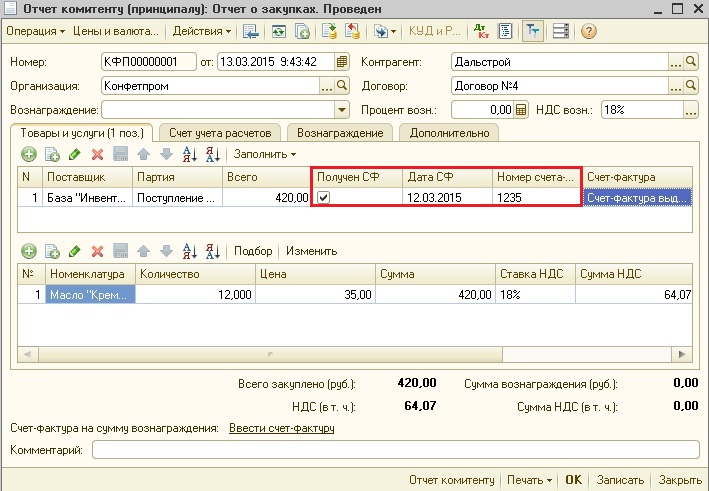This screenshot has width=709, height=491.
Task: Add a row in the lower Номенклатура table
Action: click(29, 251)
